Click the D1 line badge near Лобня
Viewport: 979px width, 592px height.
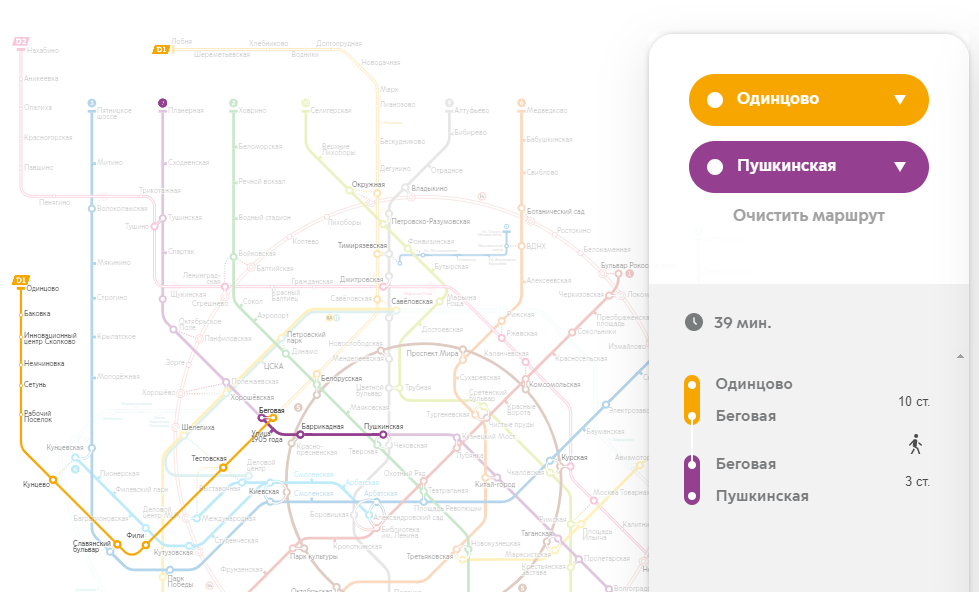[x=161, y=49]
